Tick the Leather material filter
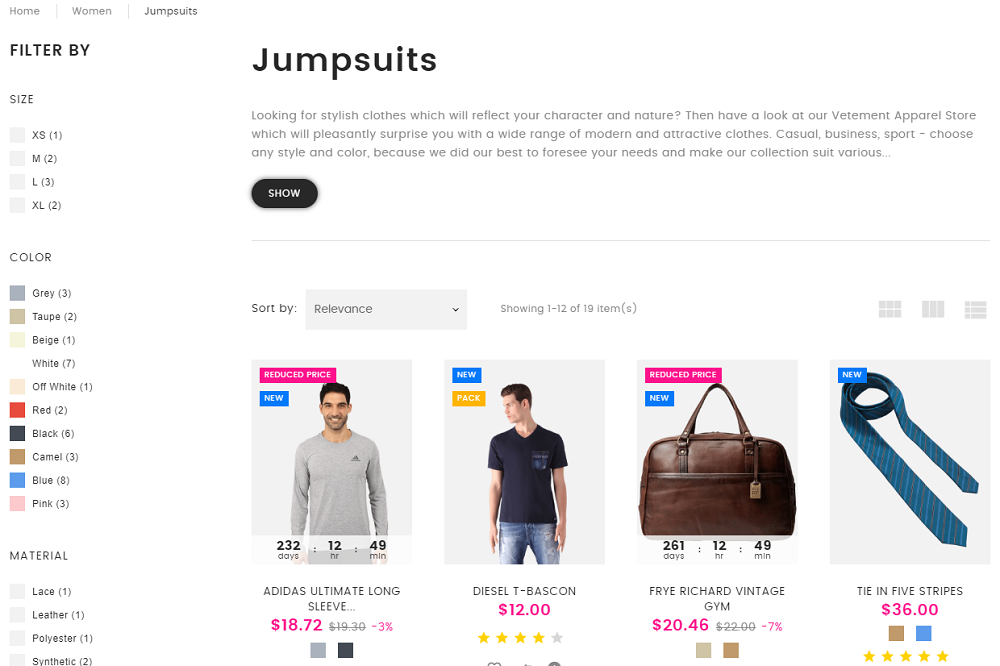 pyautogui.click(x=17, y=615)
